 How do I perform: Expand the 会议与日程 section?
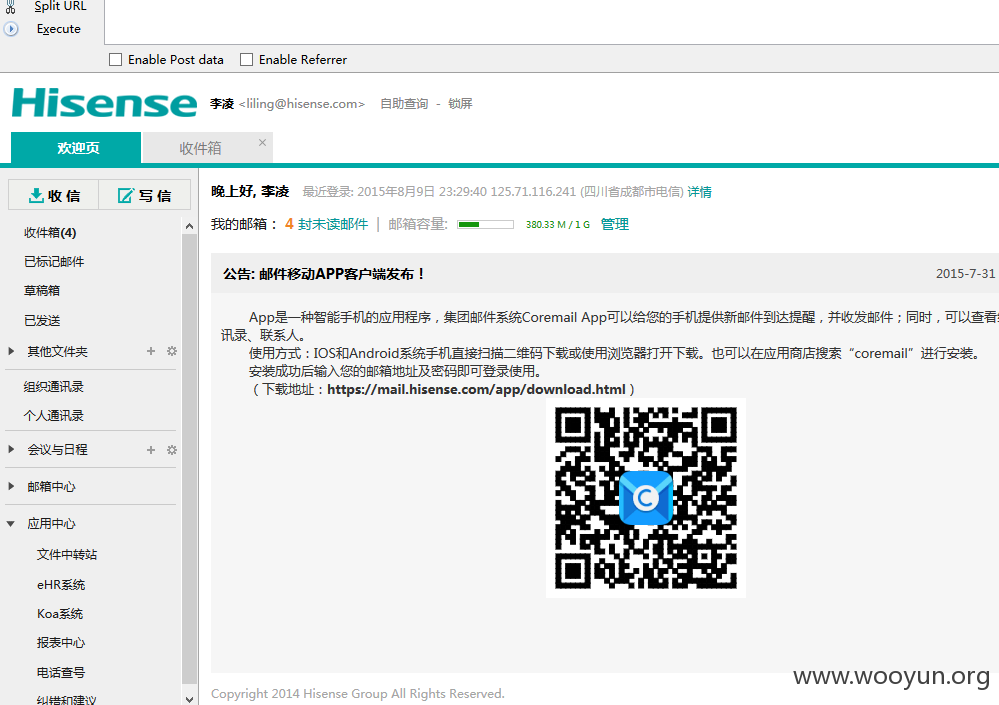[x=11, y=449]
